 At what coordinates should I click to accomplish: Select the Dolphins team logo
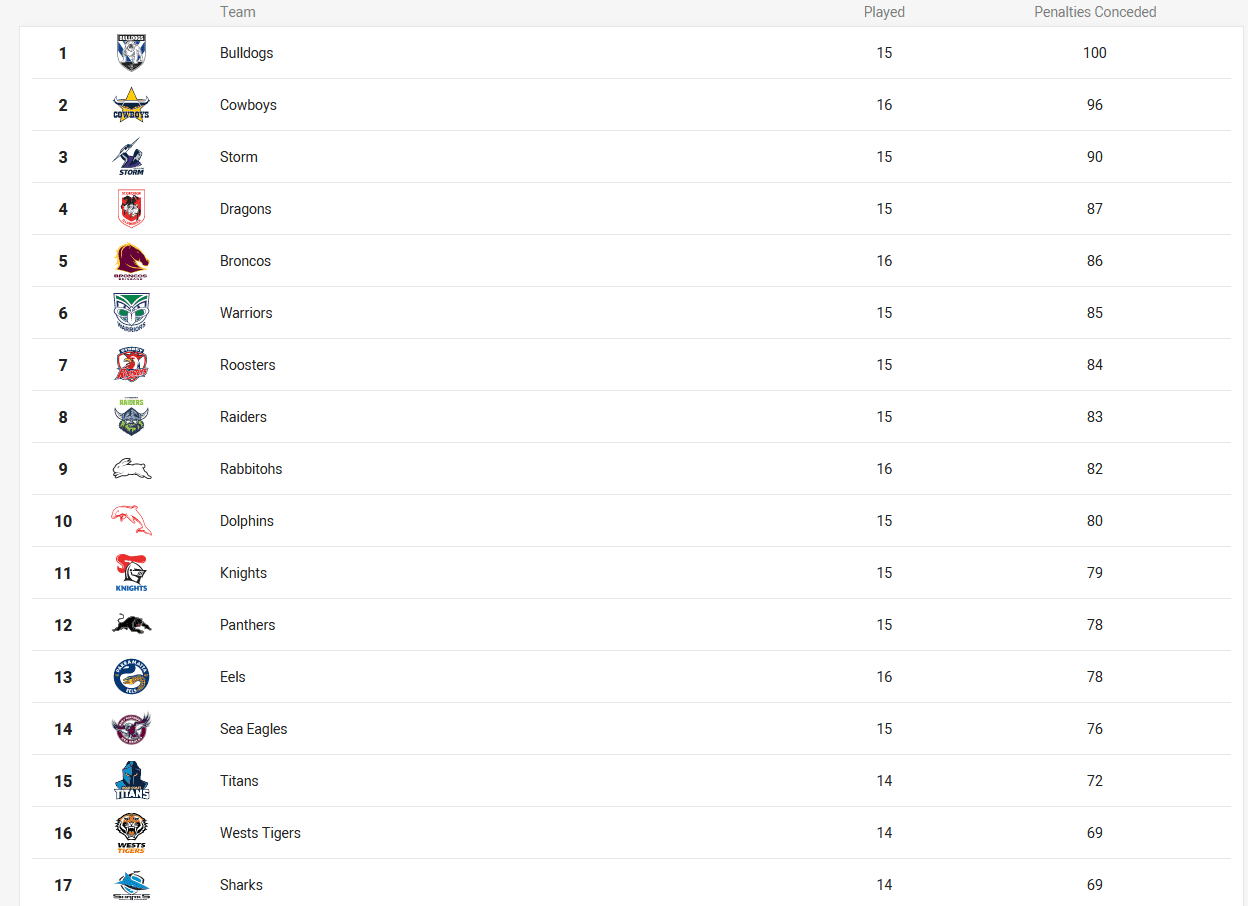pos(132,521)
